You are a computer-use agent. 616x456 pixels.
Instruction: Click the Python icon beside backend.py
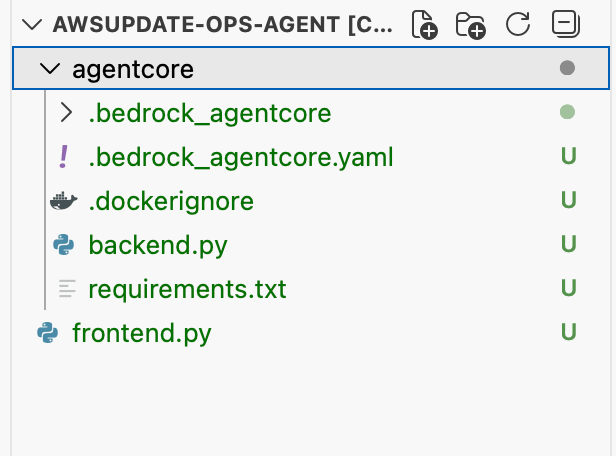[64, 245]
